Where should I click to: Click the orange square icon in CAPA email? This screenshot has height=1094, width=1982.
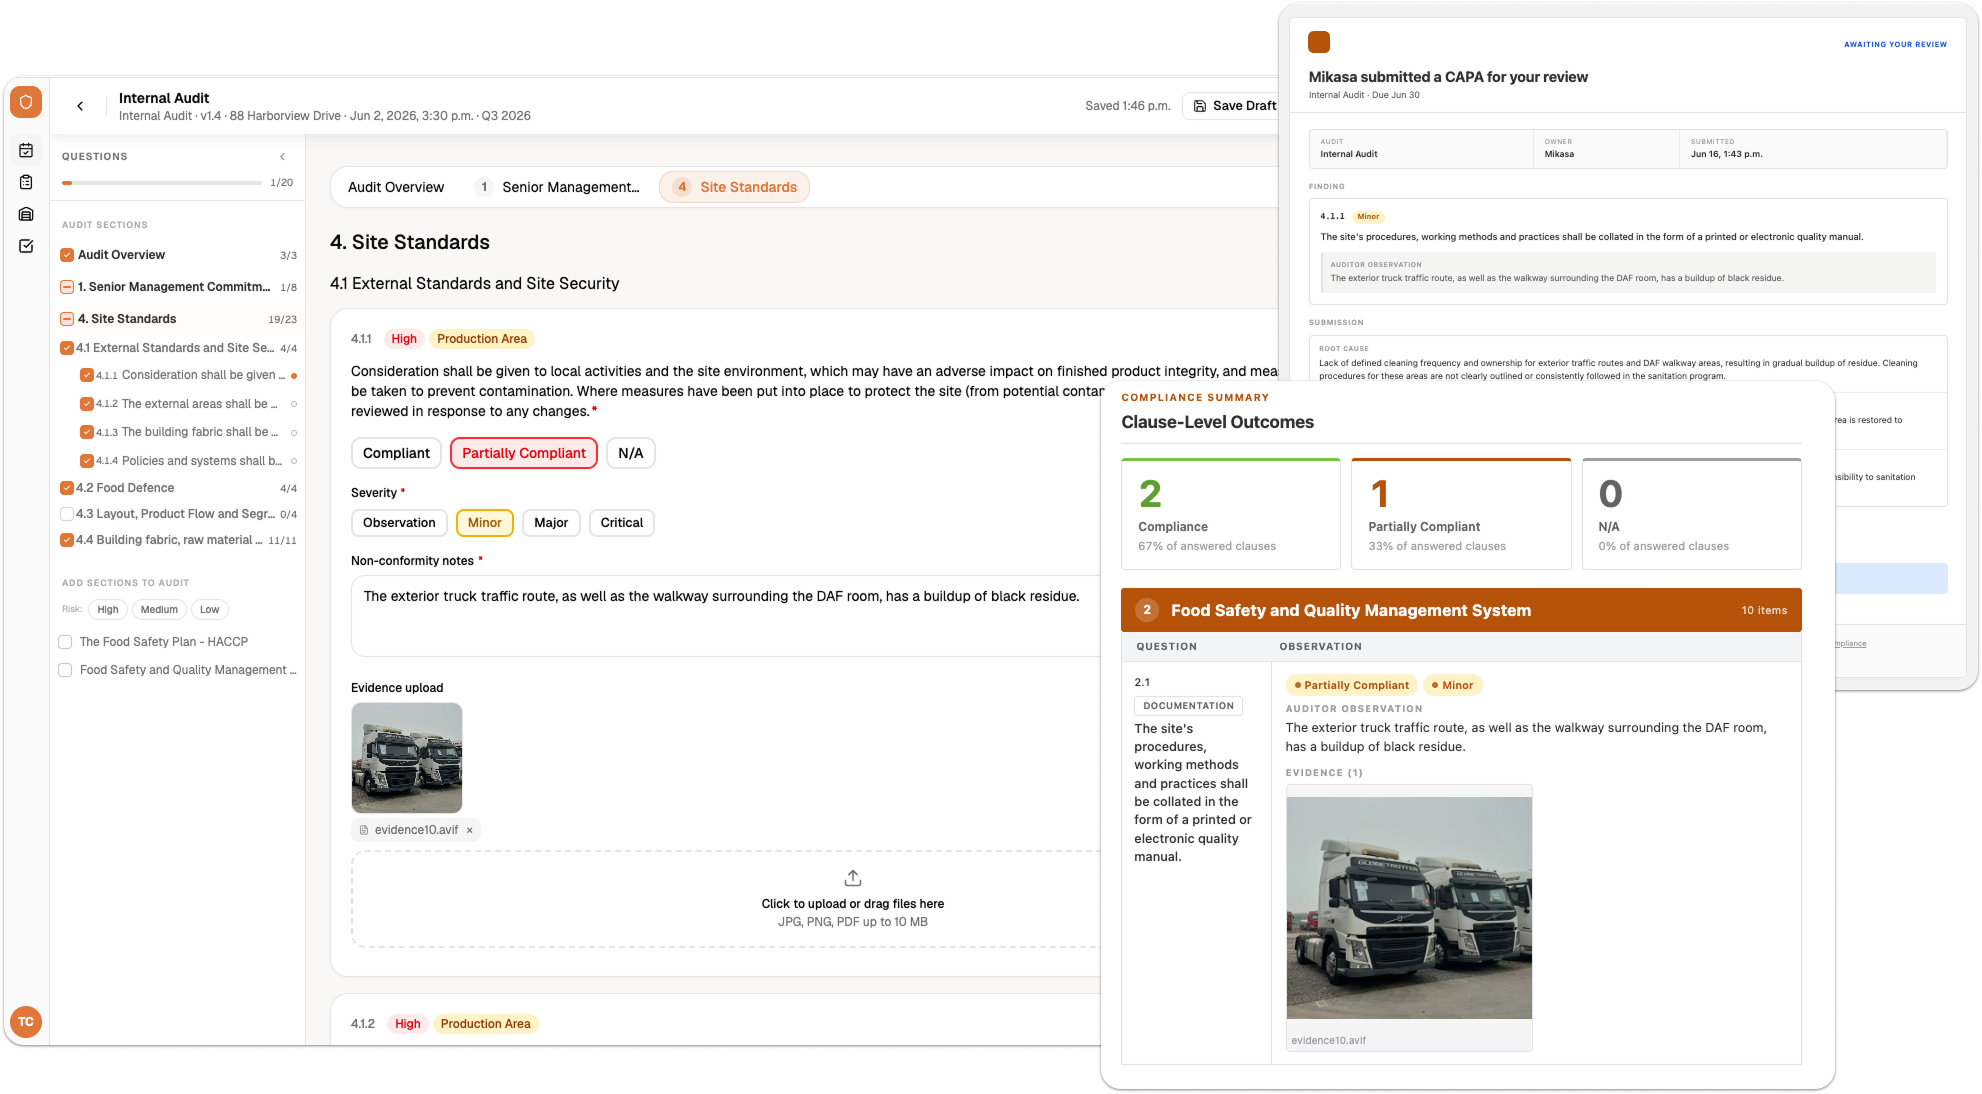tap(1319, 42)
